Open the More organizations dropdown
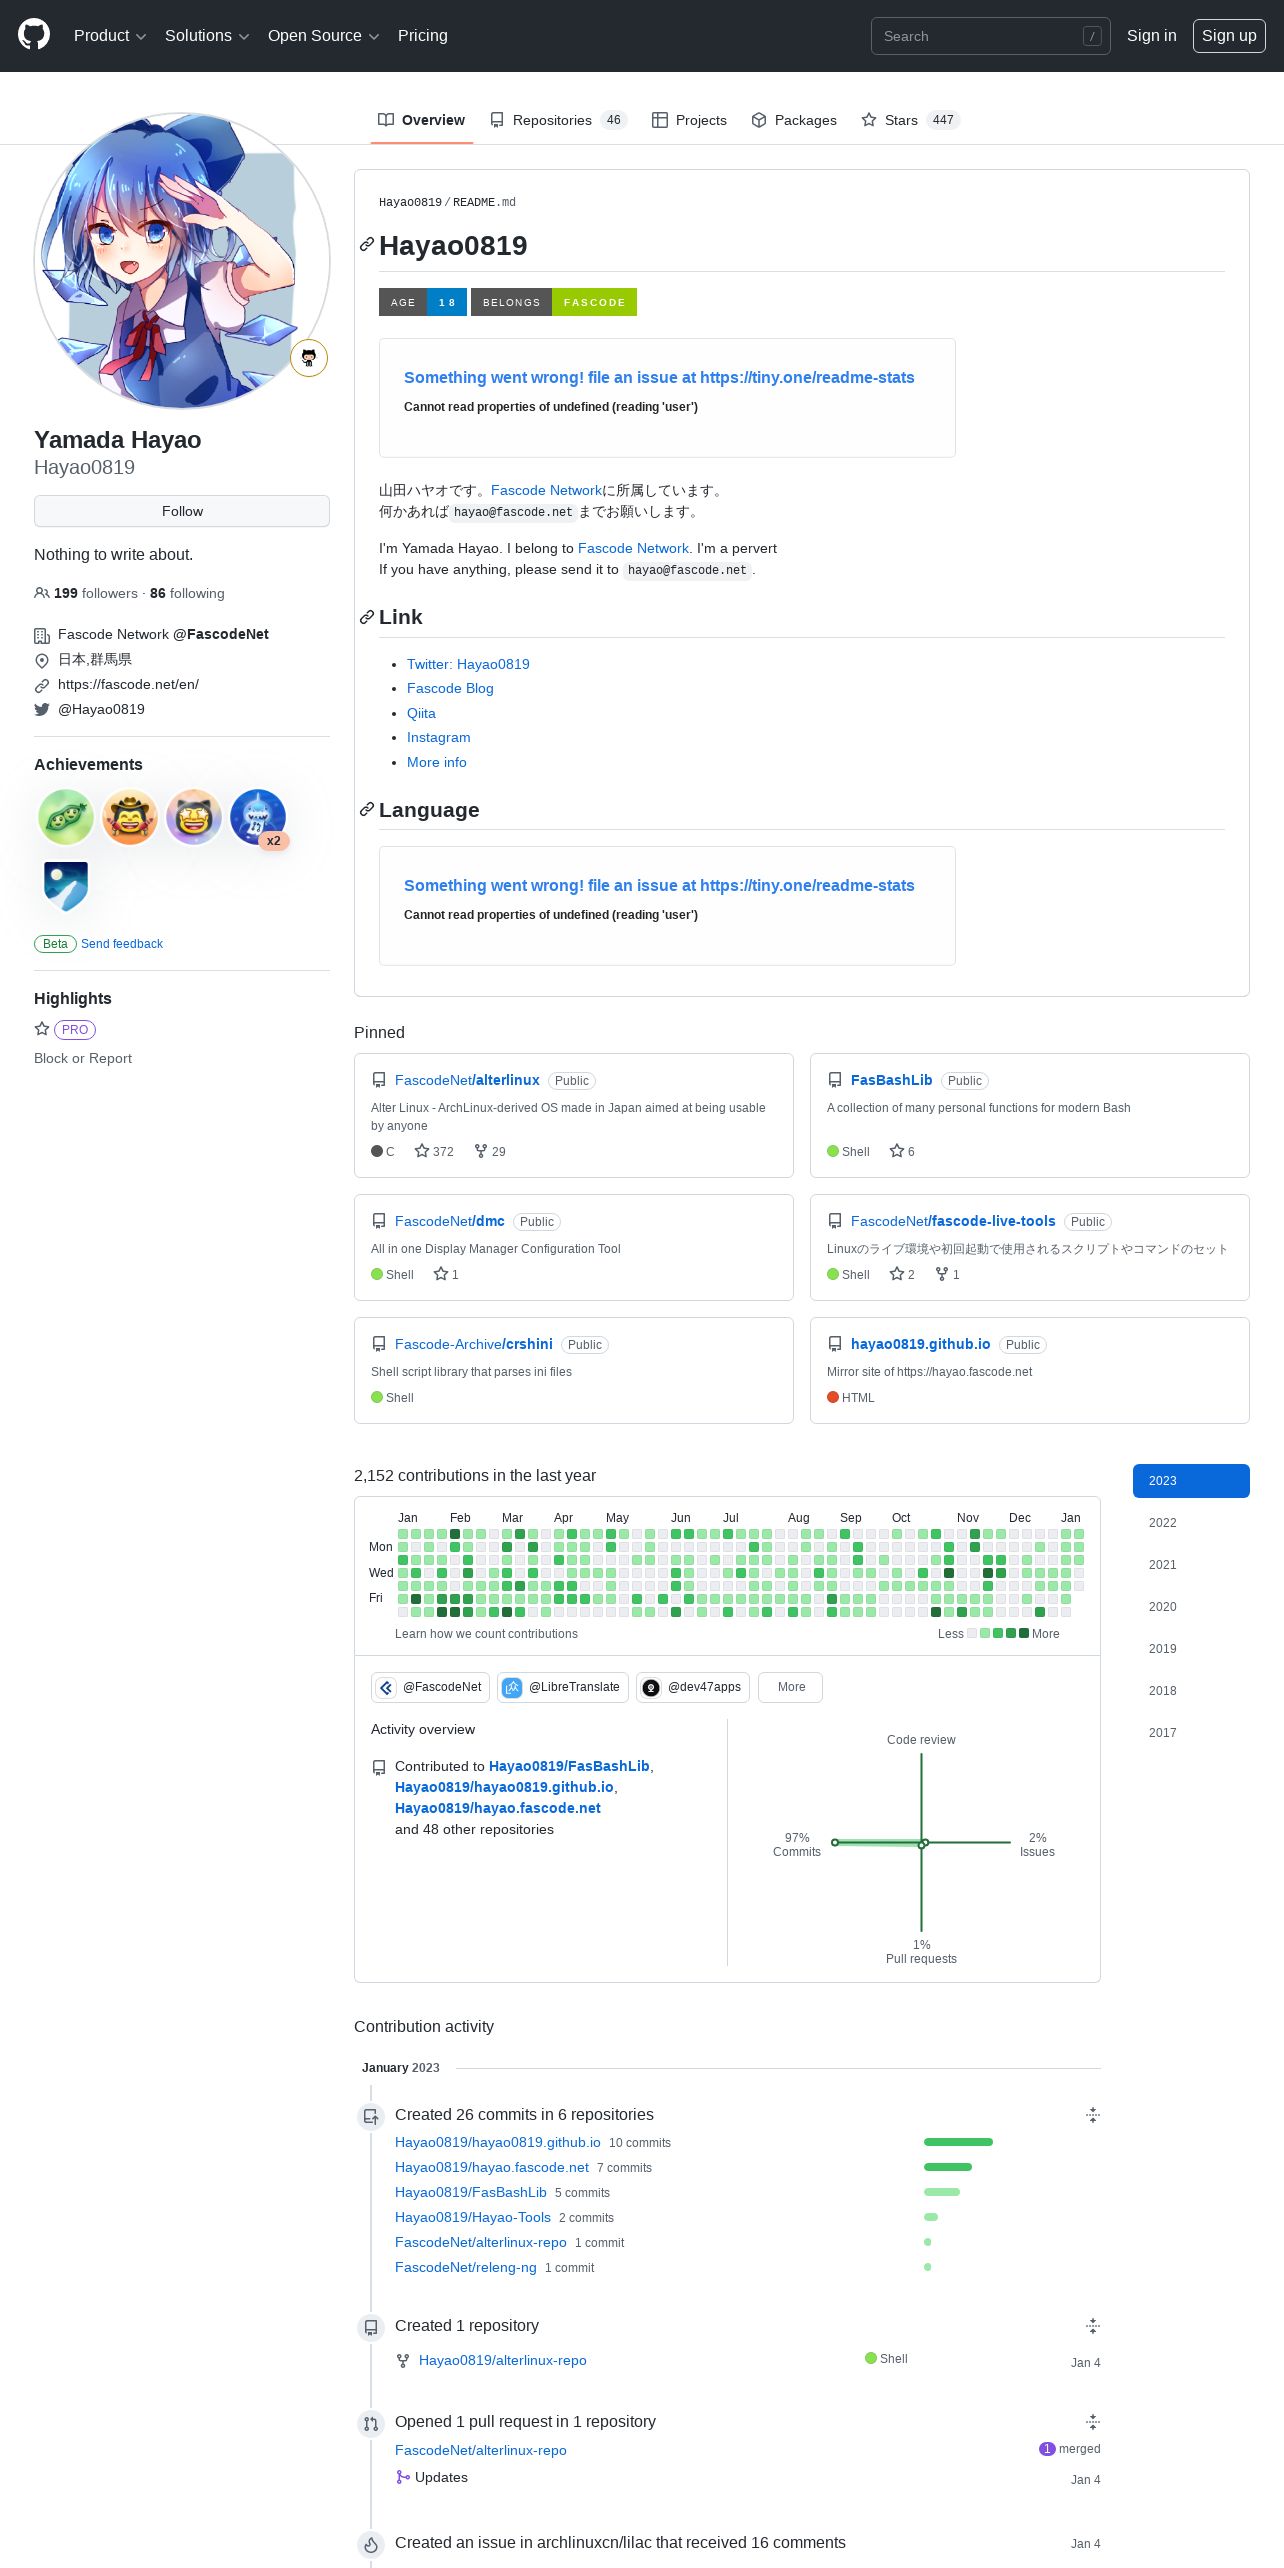The height and width of the screenshot is (2568, 1284). point(790,1687)
